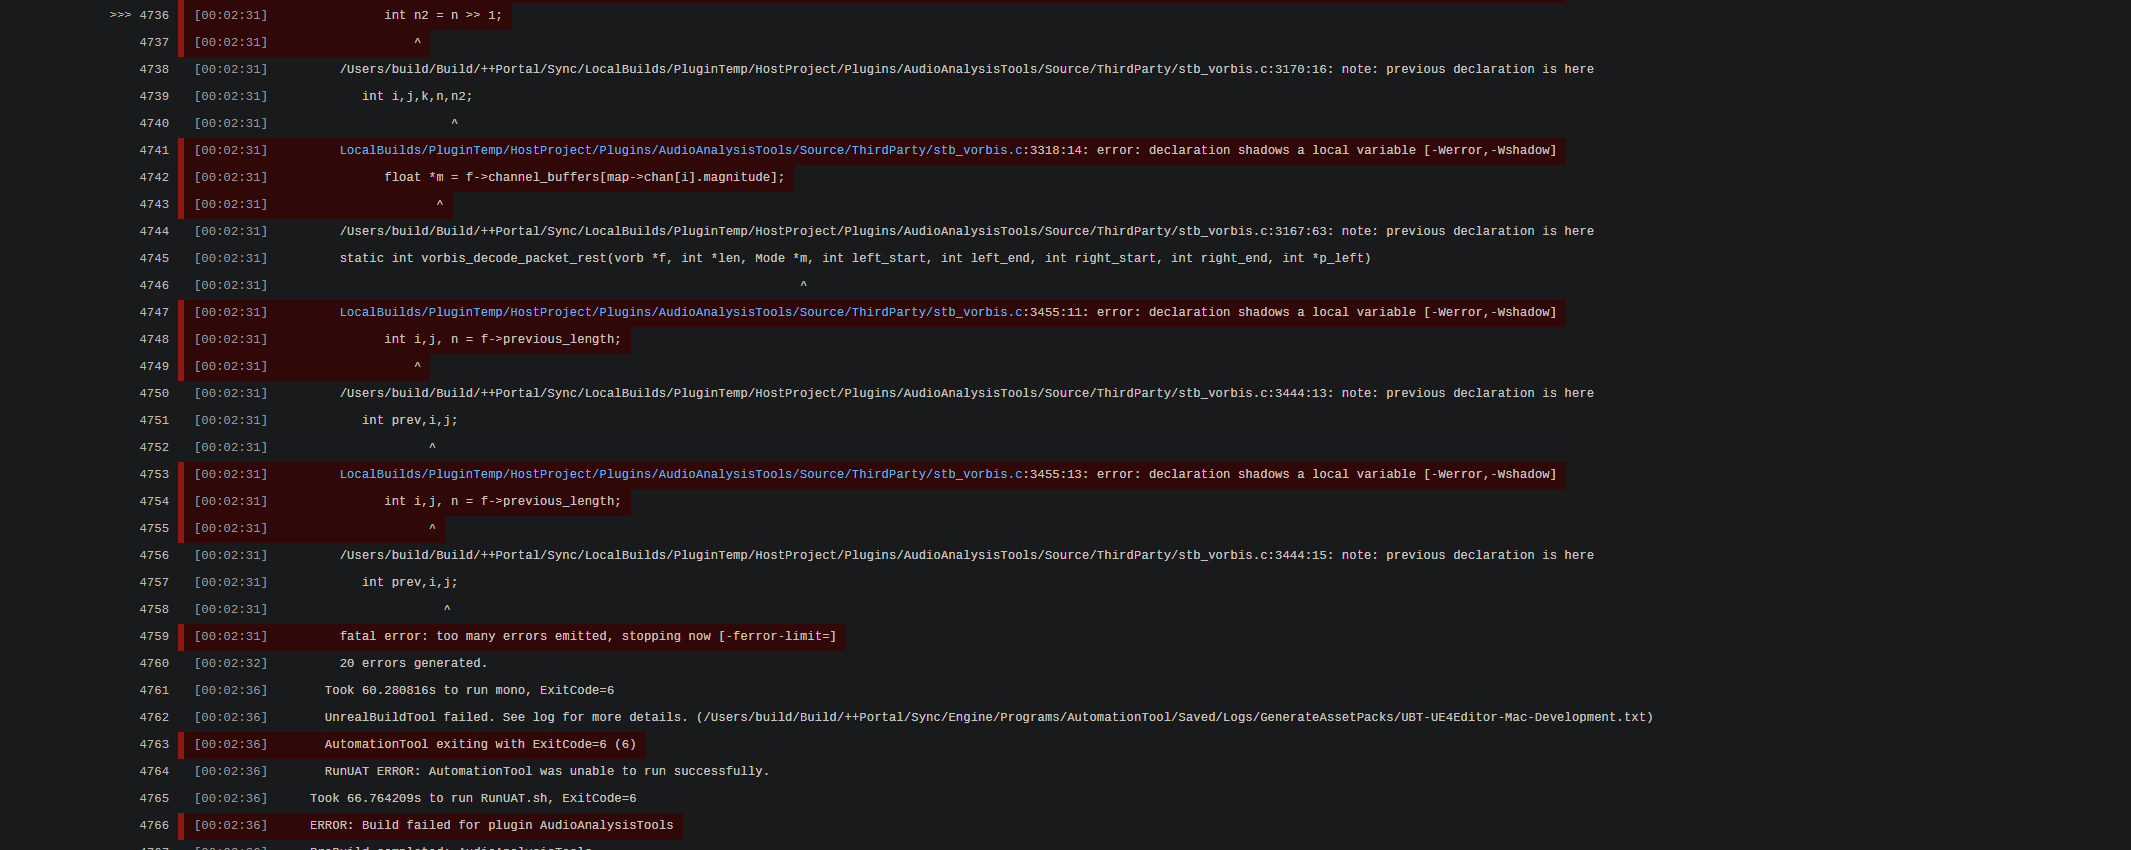Click 'fatal error: too many errors emitted' line
Viewport: 2131px width, 850px height.
[588, 636]
